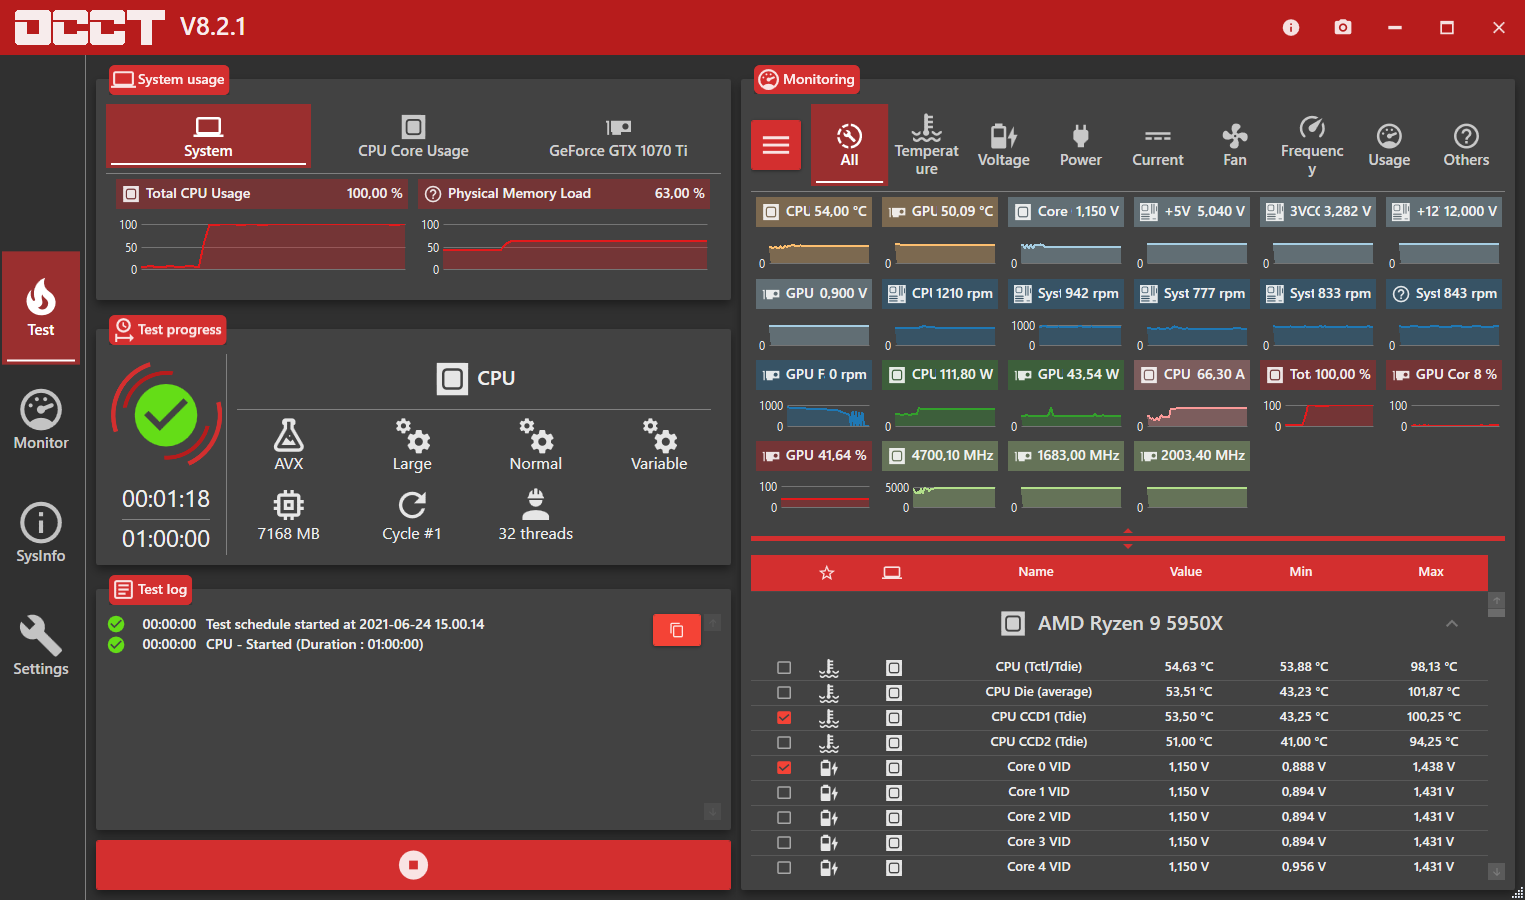Uncheck the CPU CCD1 (Tdie) checkbox
Viewport: 1525px width, 900px height.
click(784, 718)
